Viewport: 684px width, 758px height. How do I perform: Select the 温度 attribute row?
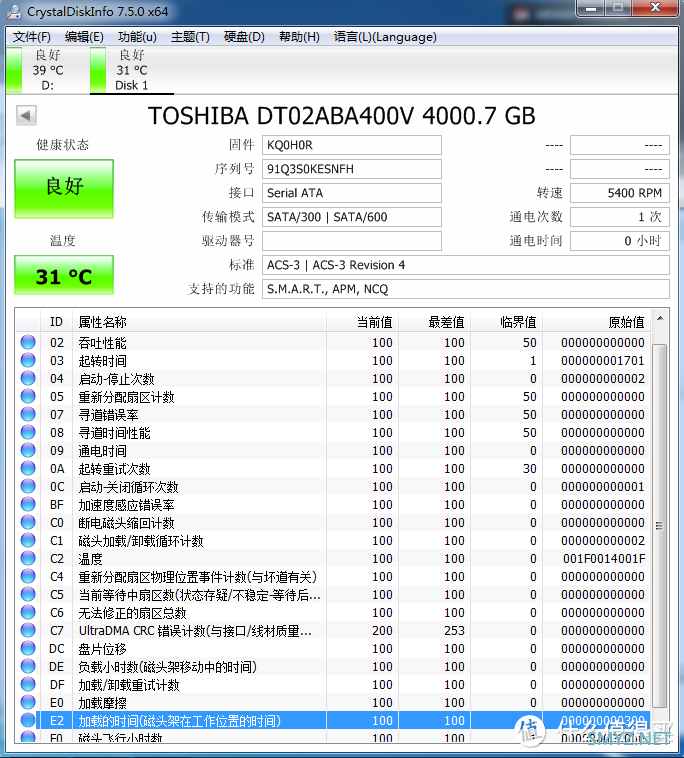pyautogui.click(x=333, y=558)
